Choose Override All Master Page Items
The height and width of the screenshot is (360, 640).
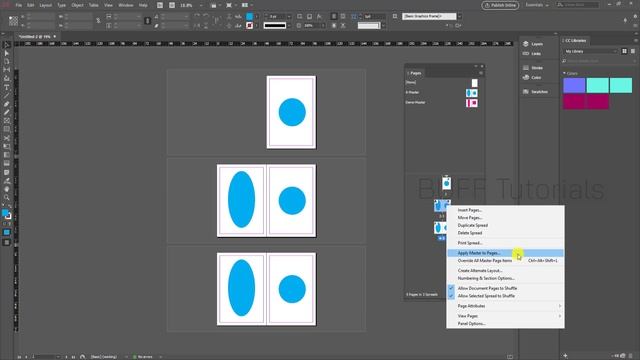[505, 260]
